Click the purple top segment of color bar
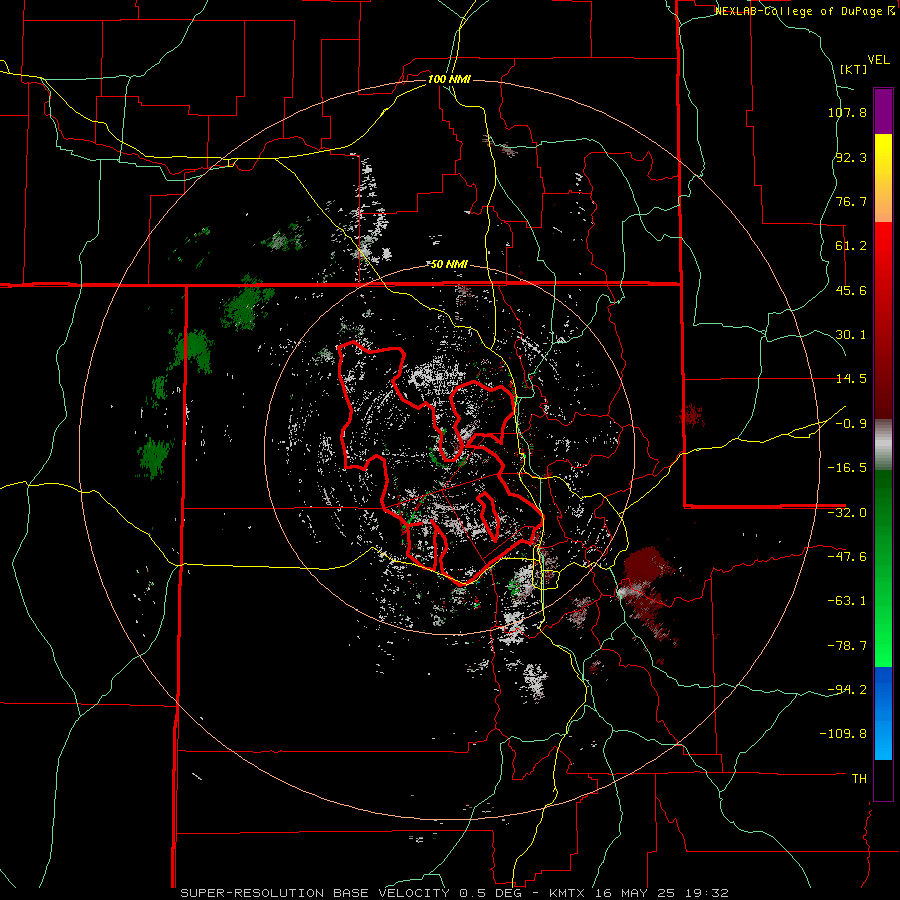This screenshot has height=900, width=900. click(x=883, y=111)
